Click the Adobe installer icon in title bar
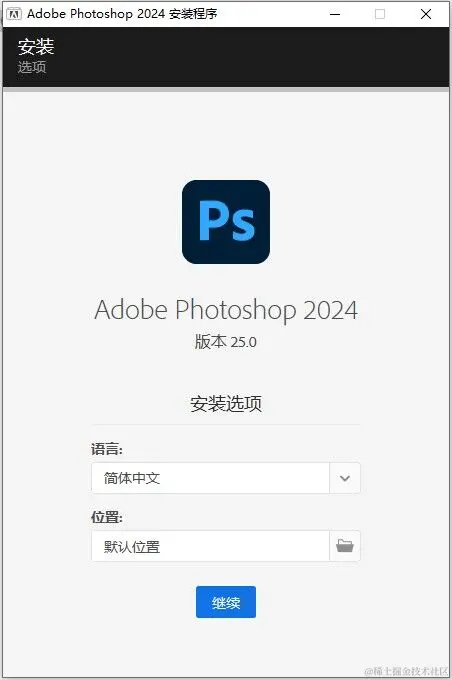The width and height of the screenshot is (452, 680). coord(13,14)
